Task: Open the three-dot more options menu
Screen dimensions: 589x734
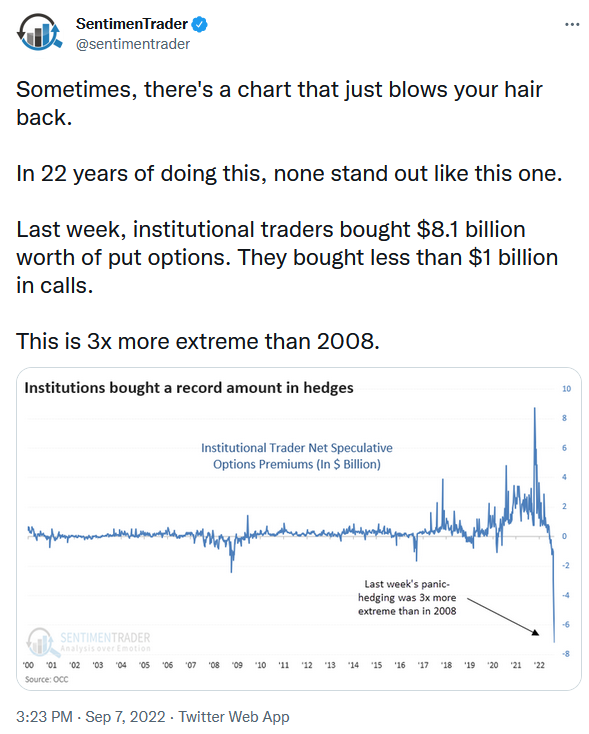Action: 572,24
